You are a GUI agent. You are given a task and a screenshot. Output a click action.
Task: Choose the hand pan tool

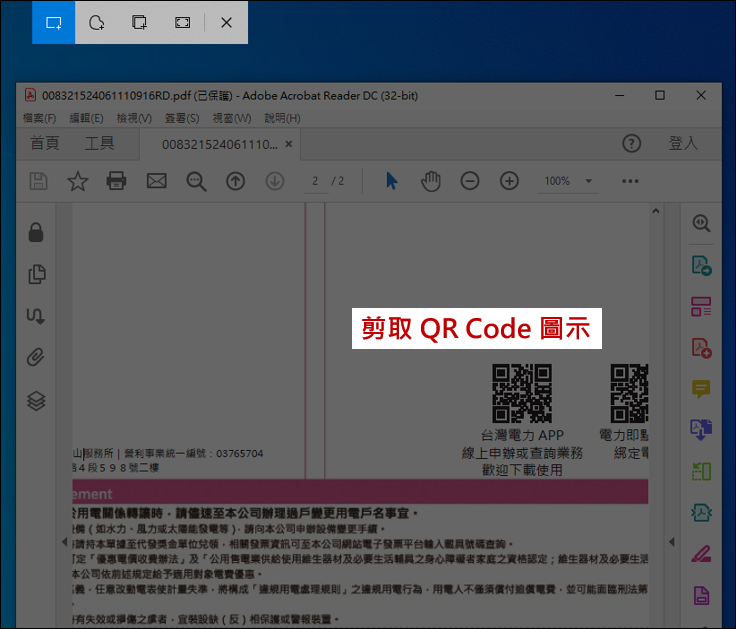coord(430,182)
